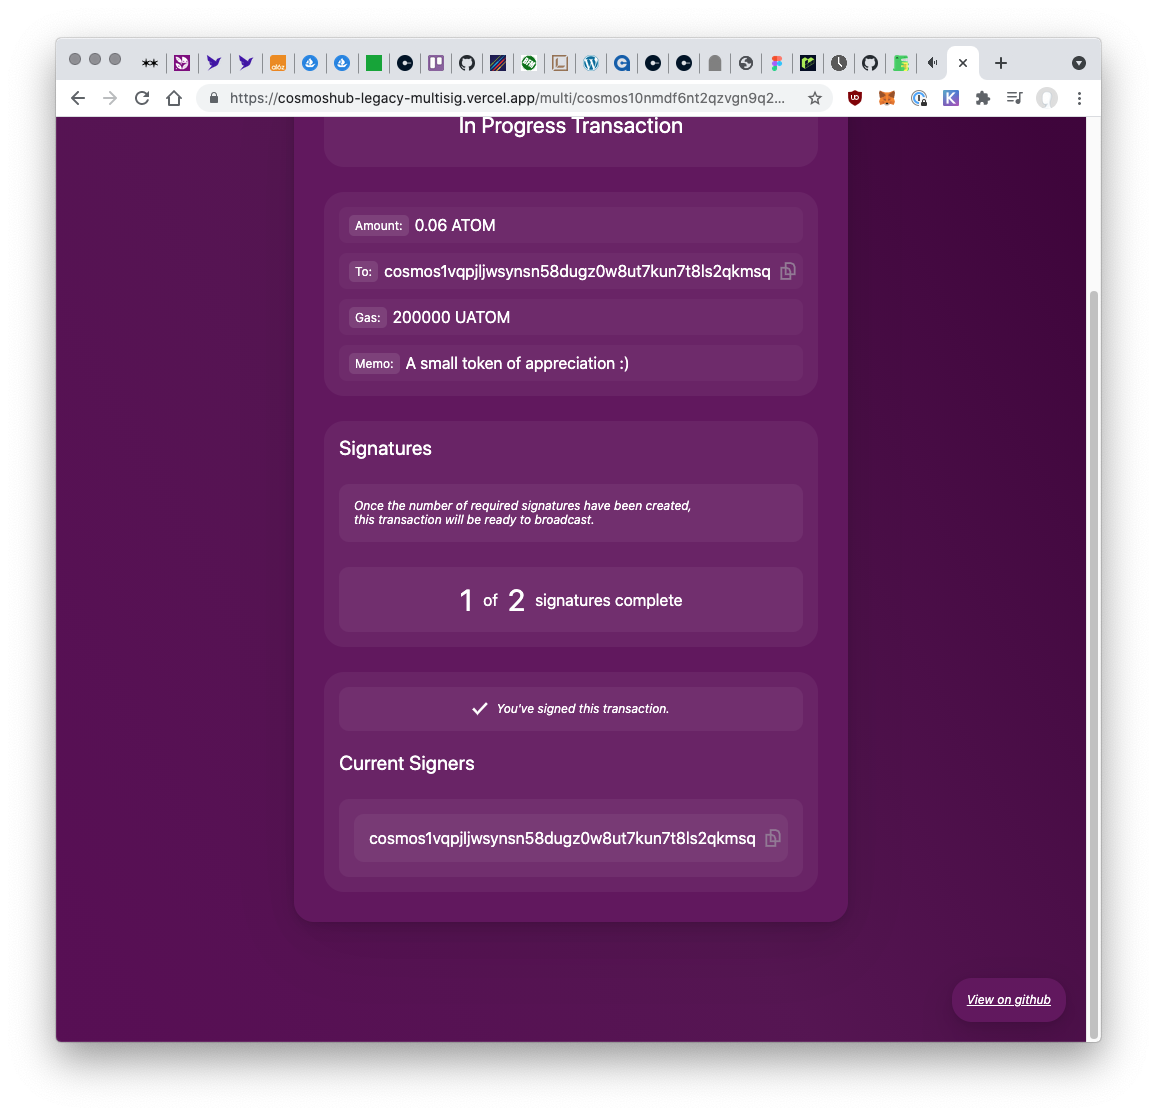This screenshot has width=1157, height=1116.
Task: Switch to the Figma tab
Action: pos(777,63)
